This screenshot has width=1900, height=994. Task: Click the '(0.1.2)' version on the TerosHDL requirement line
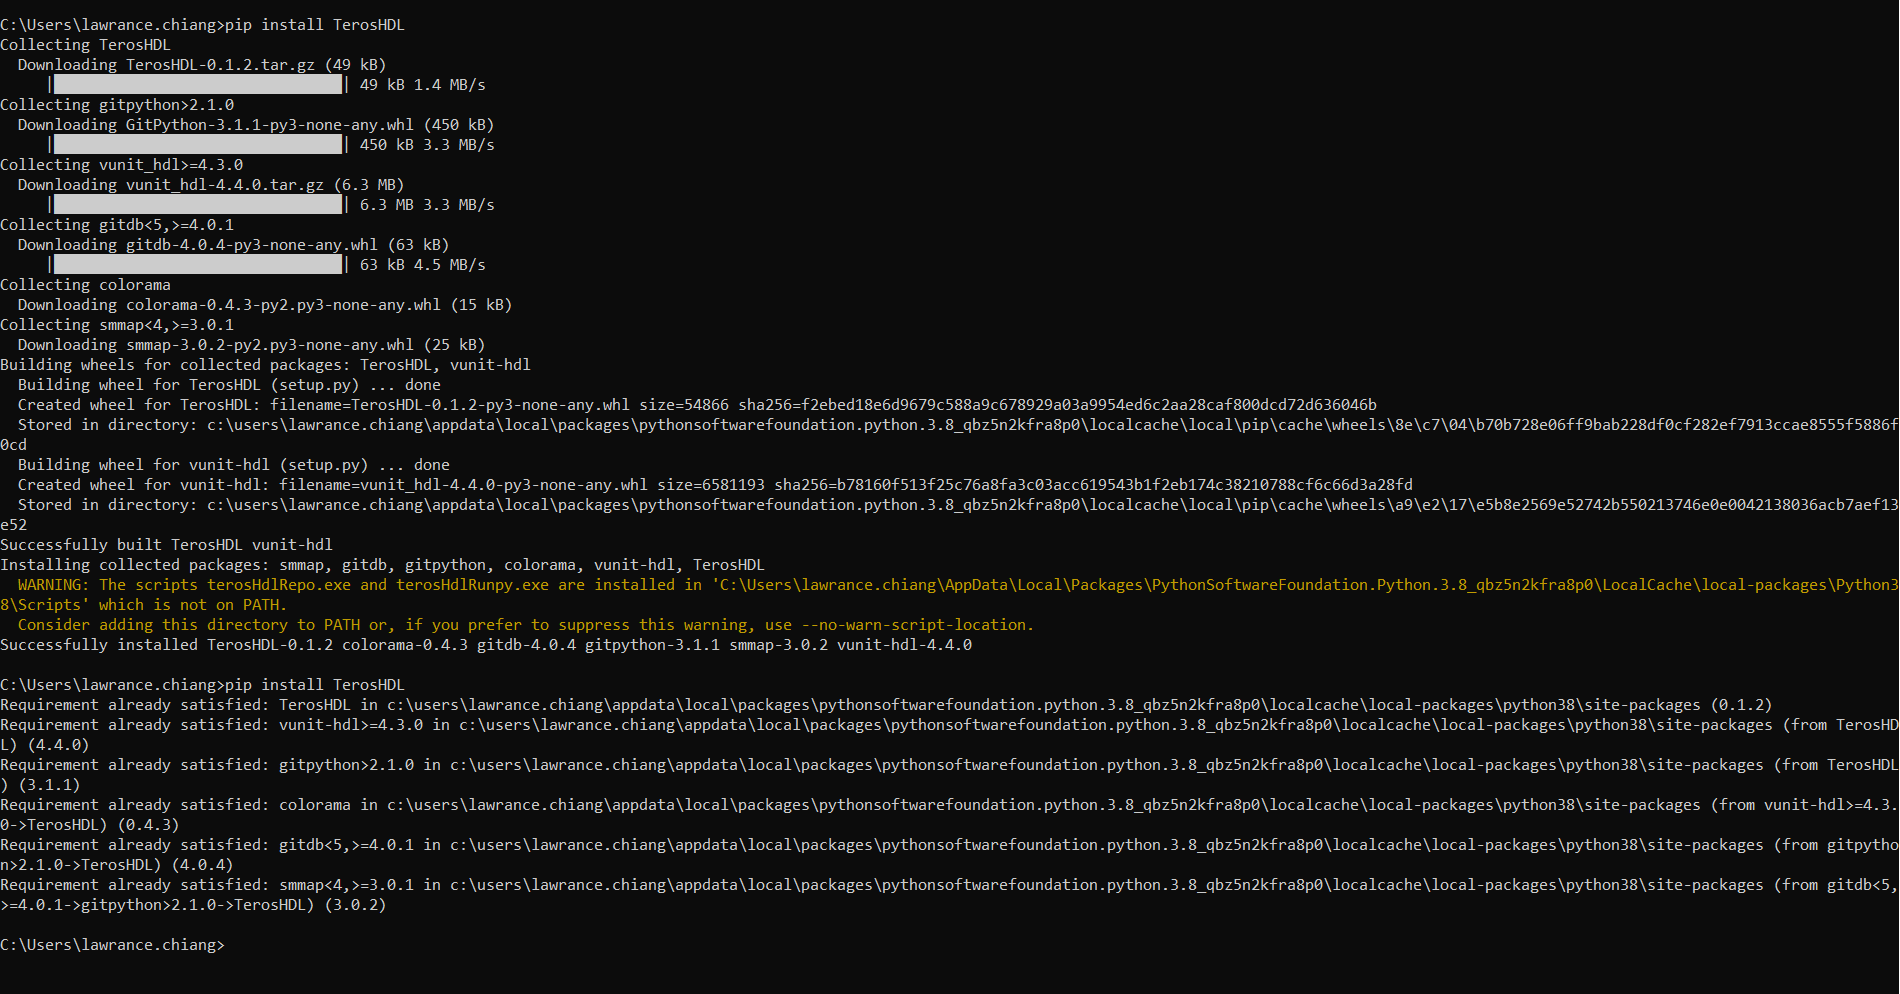click(x=1741, y=705)
